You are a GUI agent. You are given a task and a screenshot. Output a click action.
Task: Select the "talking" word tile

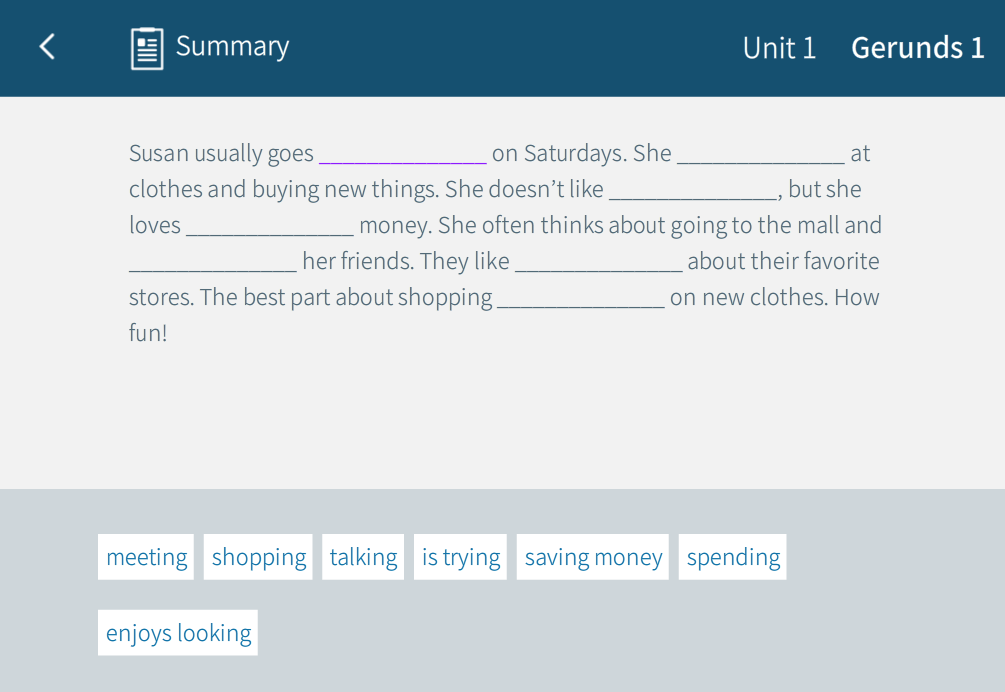(363, 557)
